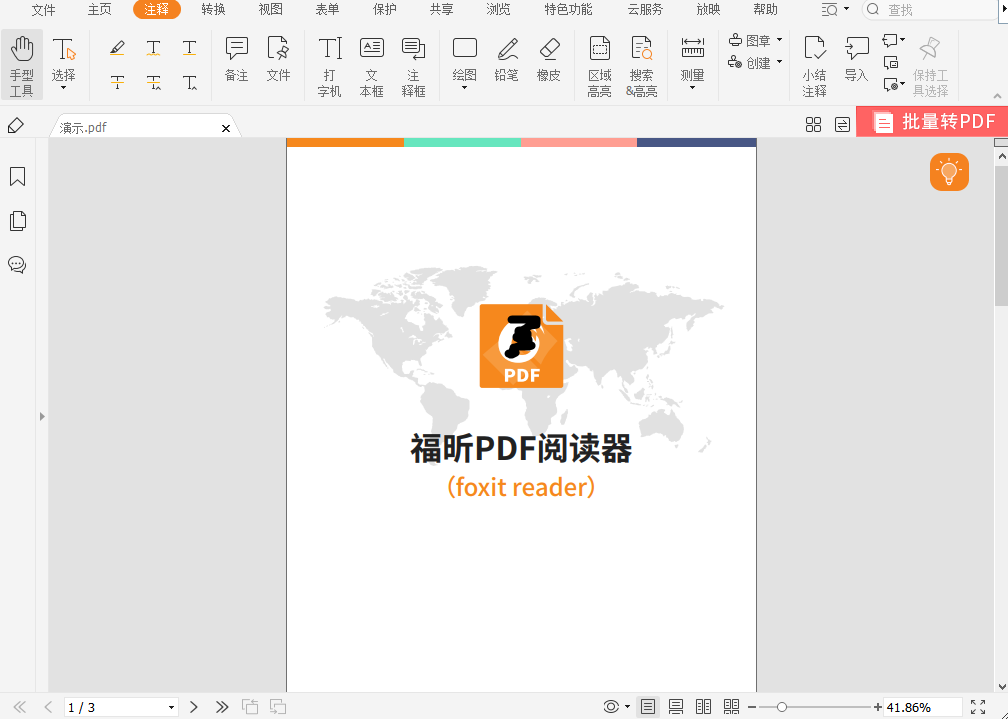Viewport: 1008px width, 719px height.
Task: Select the 打字机 (Typewriter) tool
Action: [x=330, y=64]
